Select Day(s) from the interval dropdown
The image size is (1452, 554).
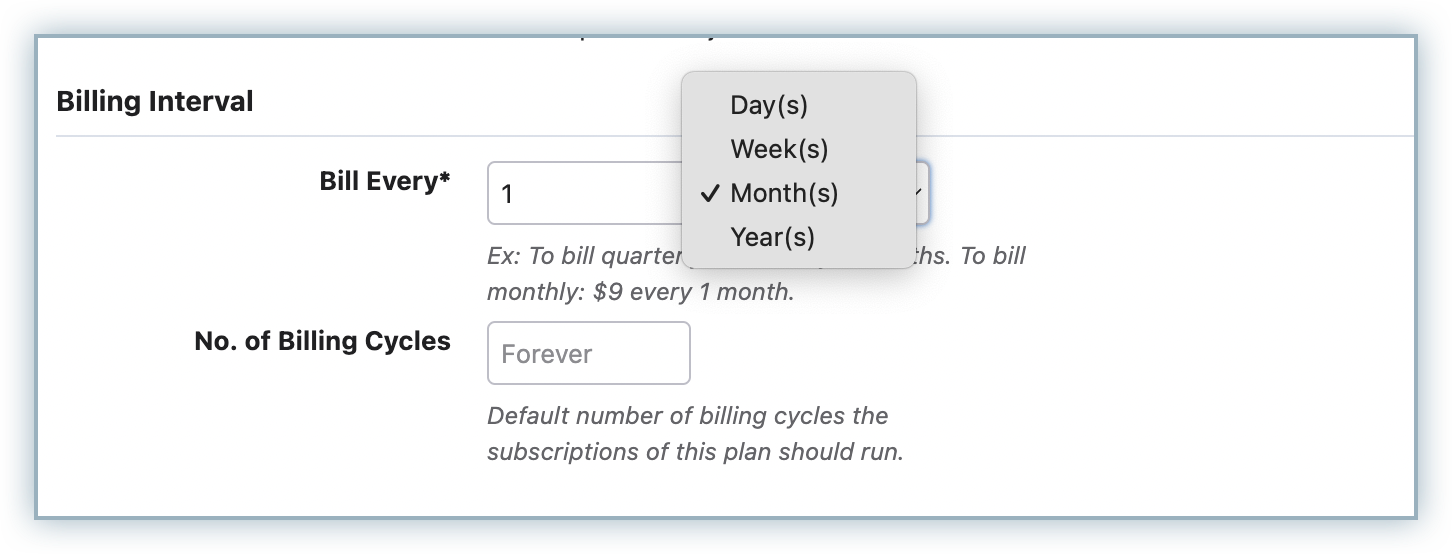(x=768, y=105)
